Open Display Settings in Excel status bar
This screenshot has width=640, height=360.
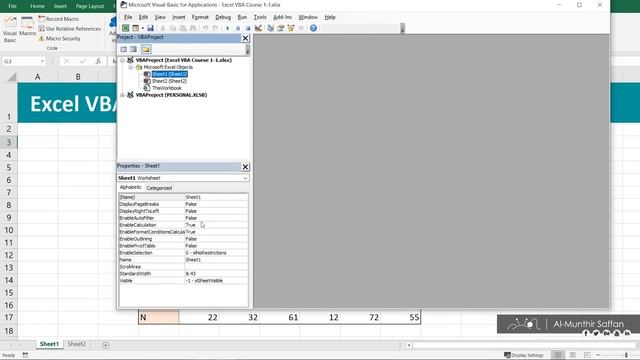(524, 355)
